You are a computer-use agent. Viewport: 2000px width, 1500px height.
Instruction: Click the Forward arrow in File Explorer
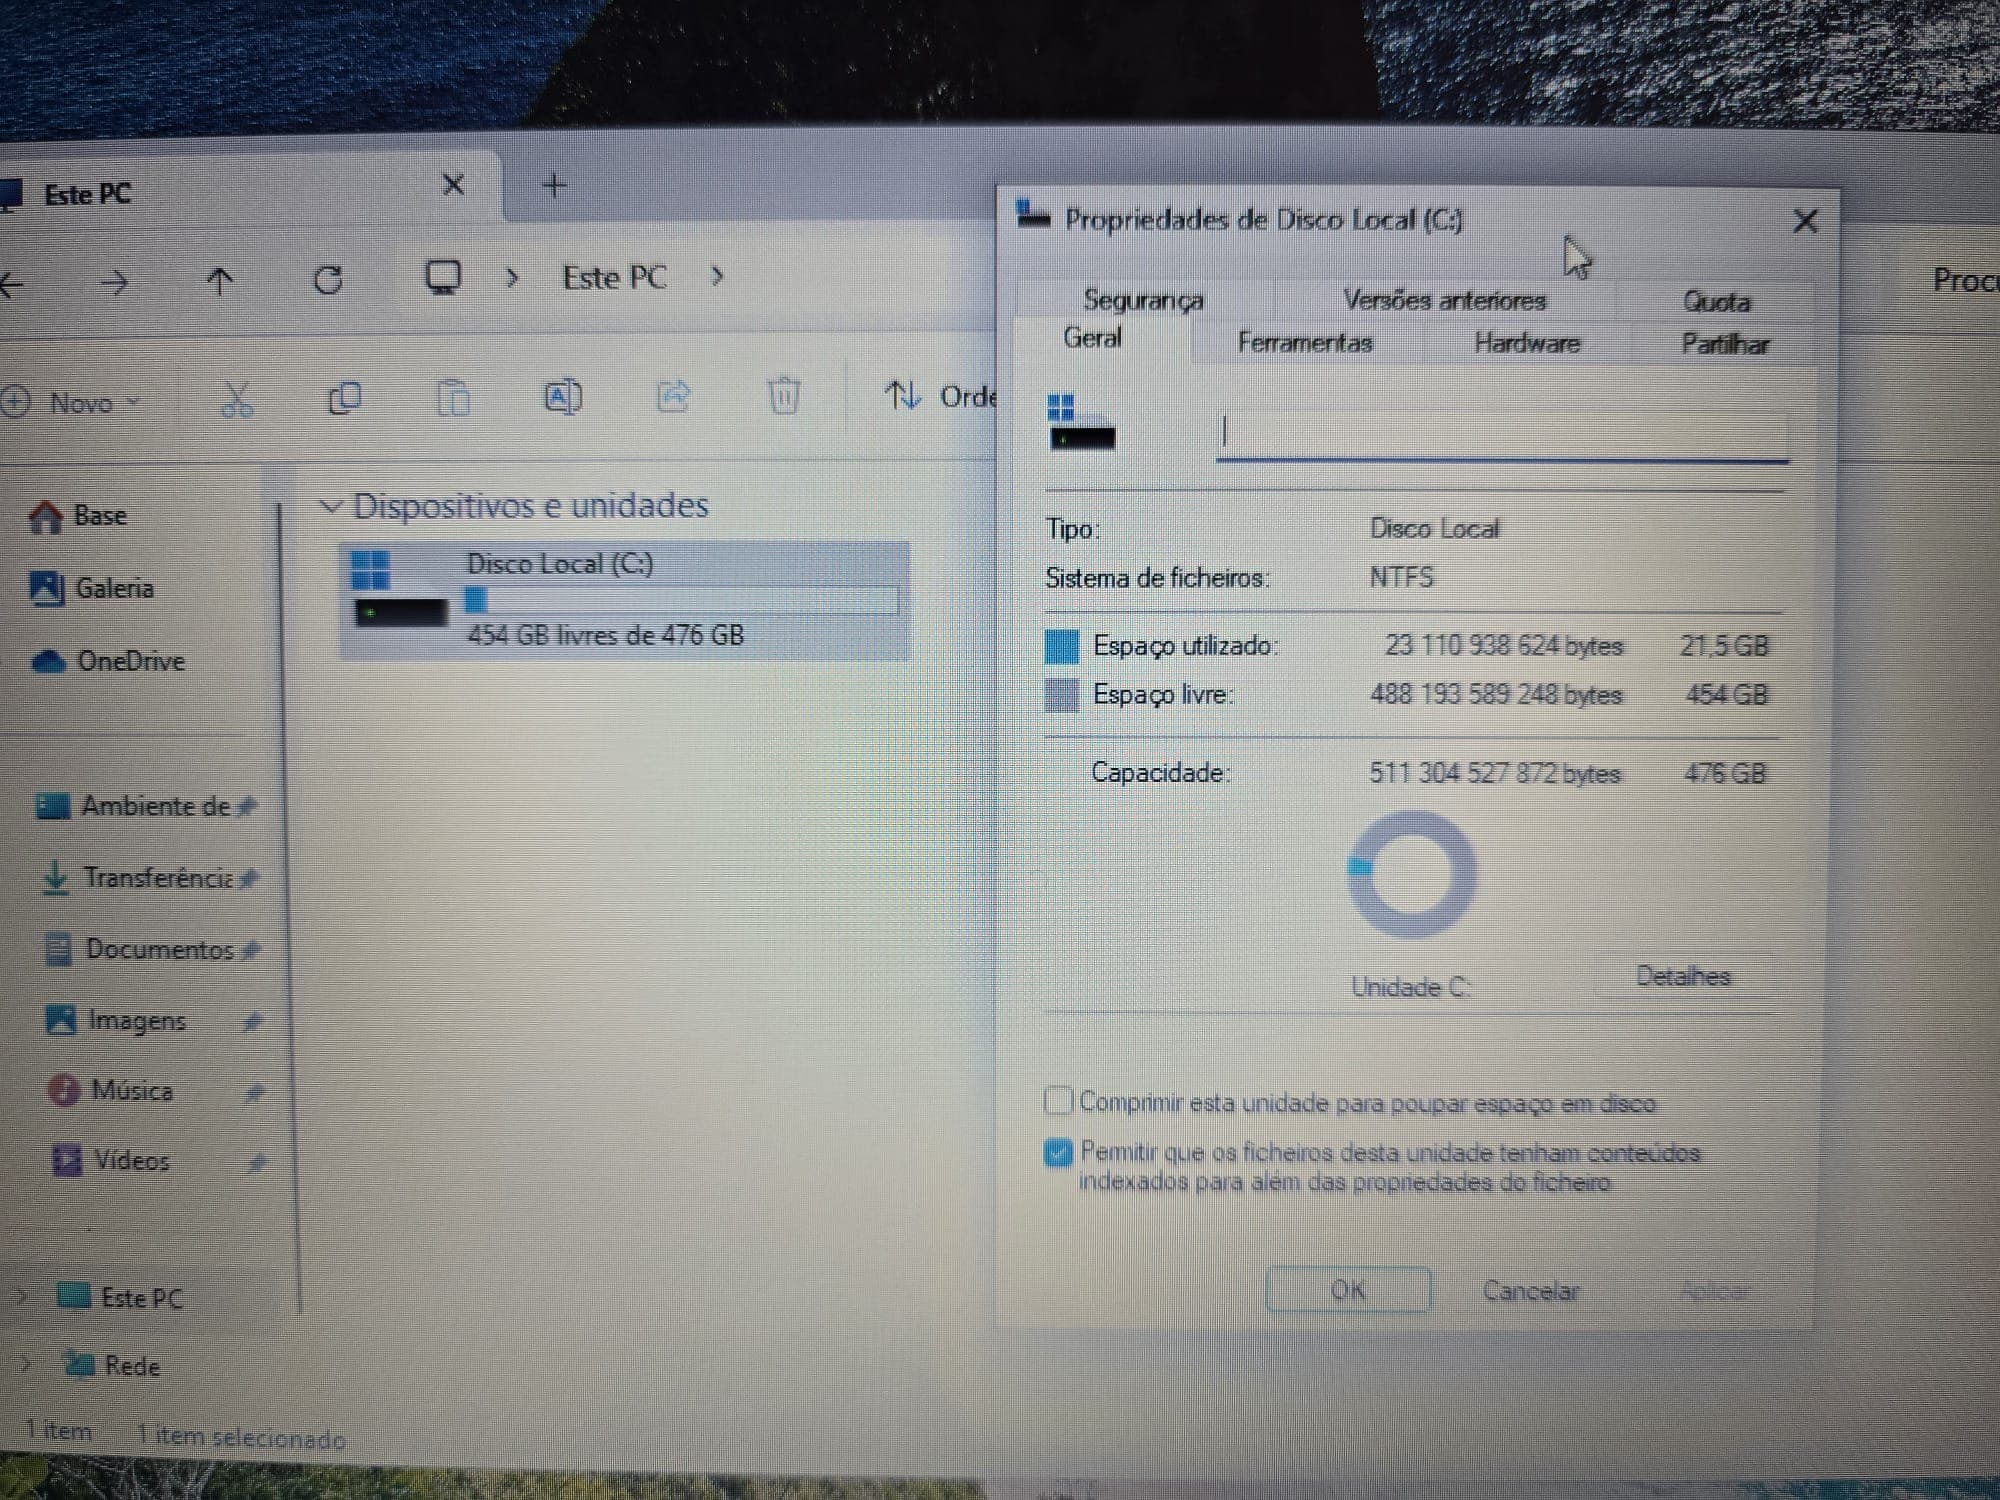pos(114,283)
